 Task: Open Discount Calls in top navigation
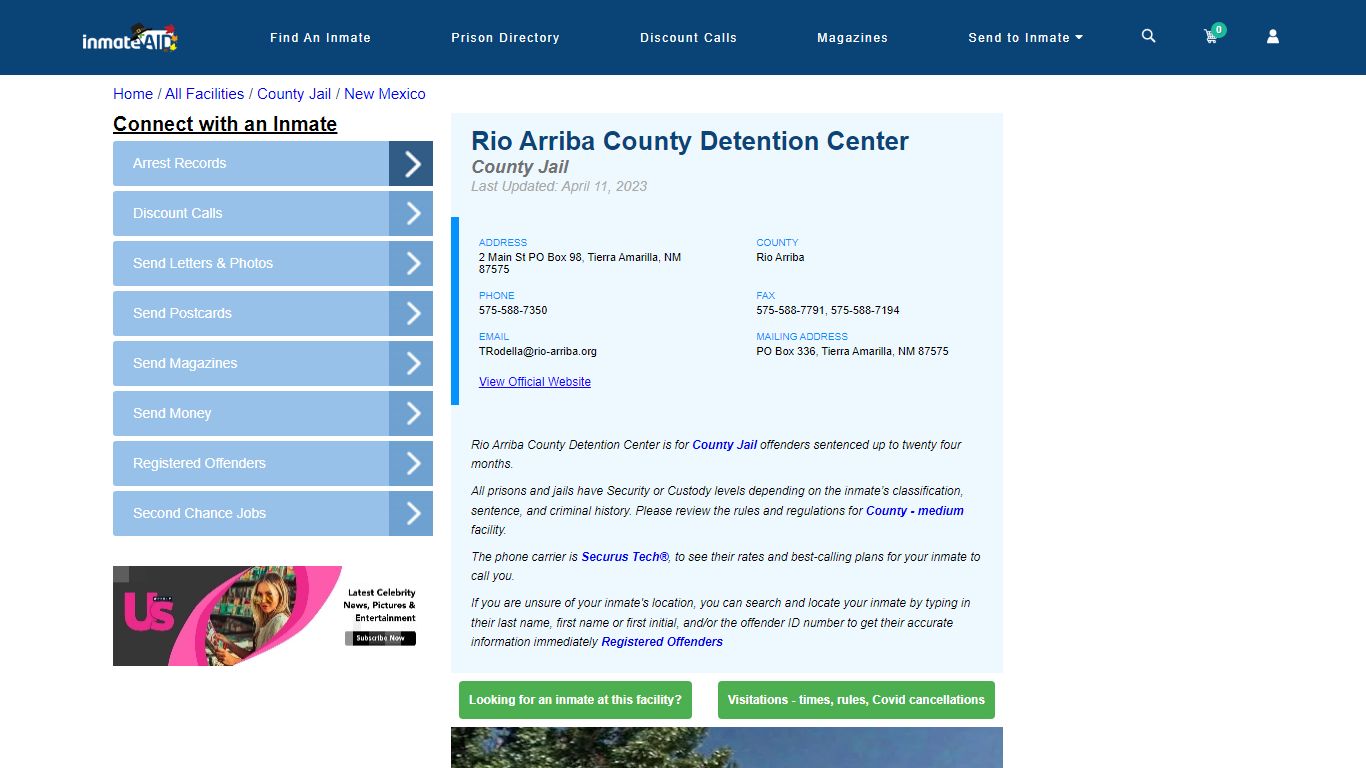(688, 38)
